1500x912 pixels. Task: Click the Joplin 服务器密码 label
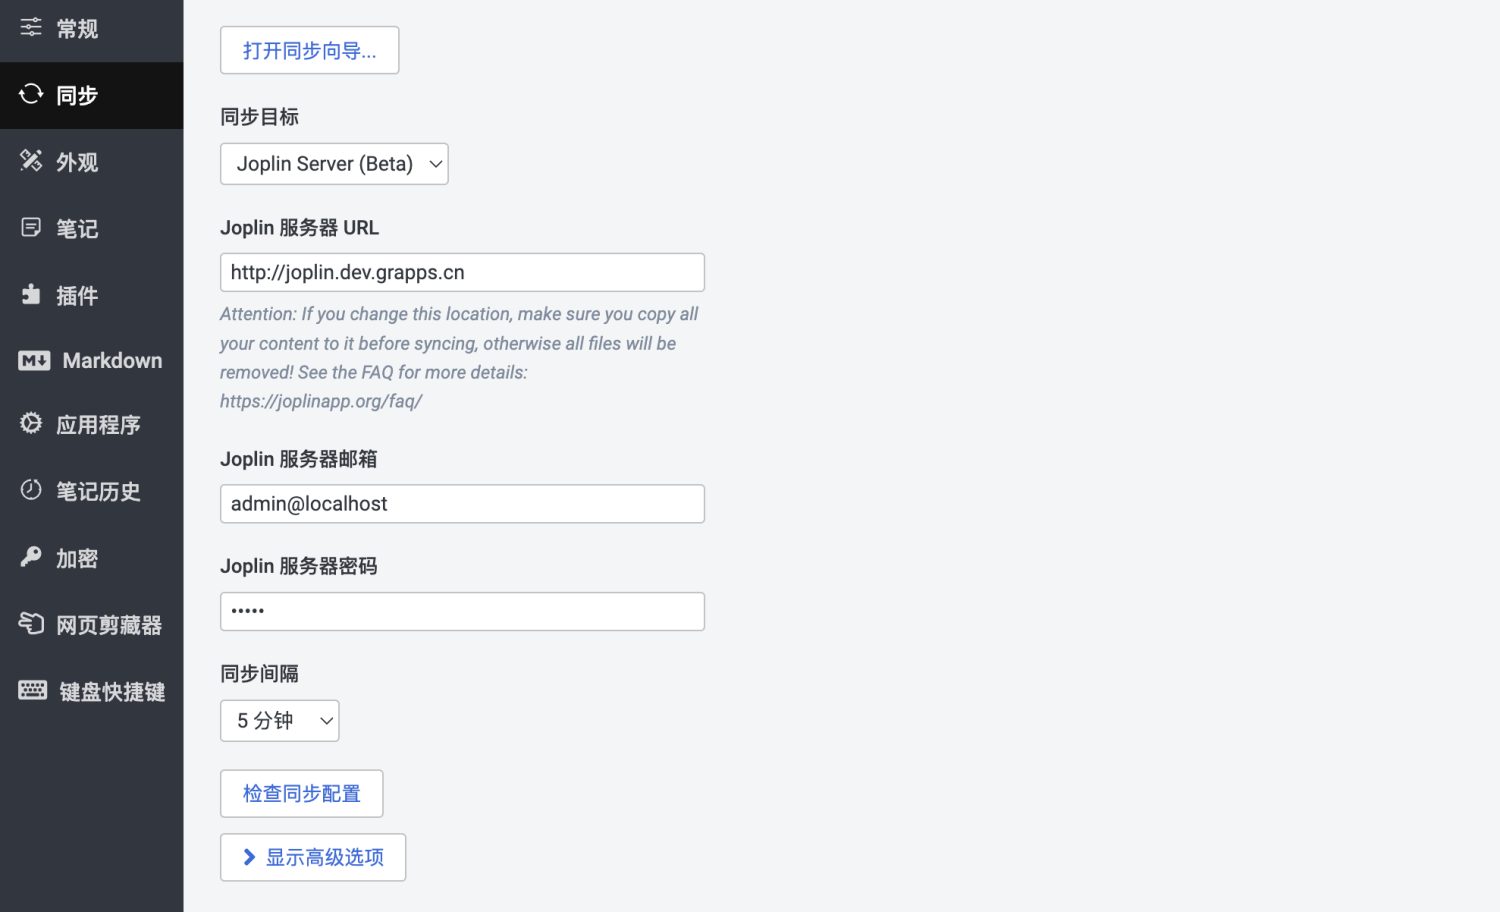(298, 566)
